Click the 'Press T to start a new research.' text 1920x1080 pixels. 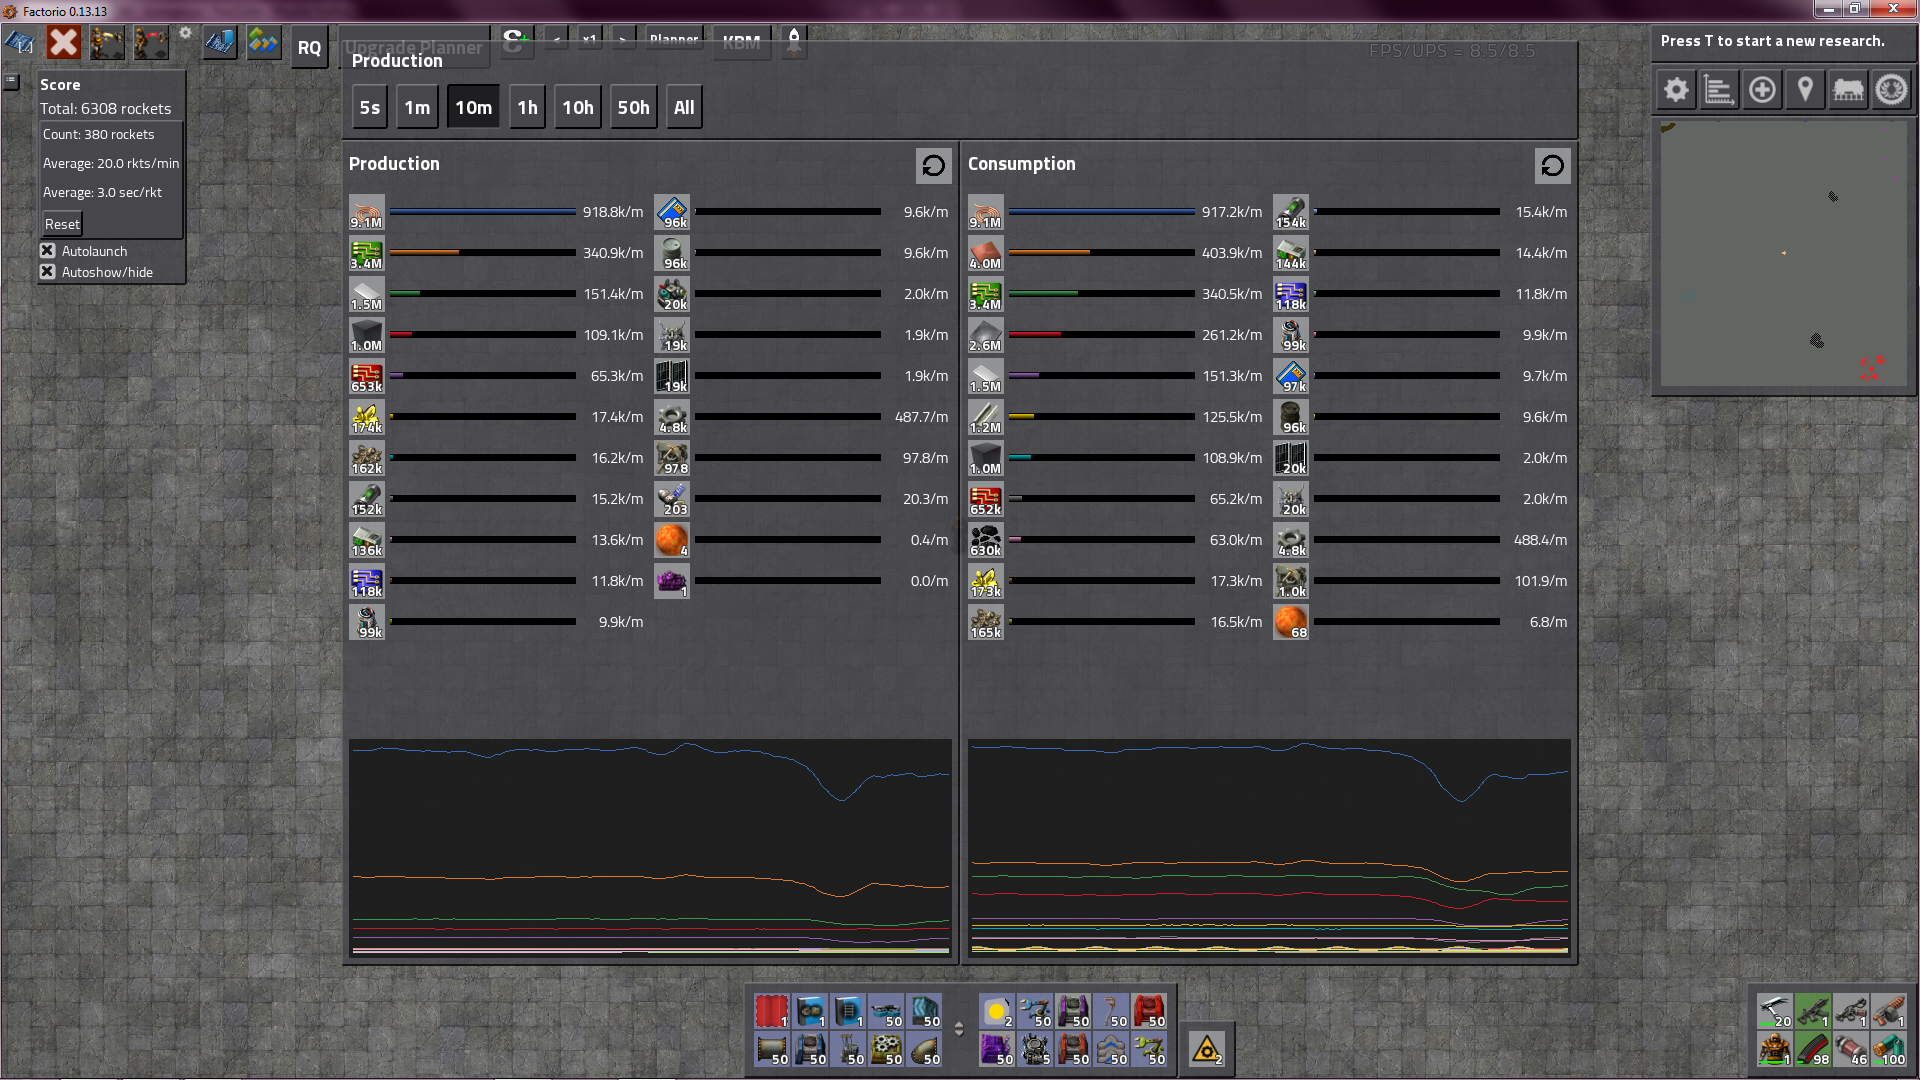[1772, 41]
